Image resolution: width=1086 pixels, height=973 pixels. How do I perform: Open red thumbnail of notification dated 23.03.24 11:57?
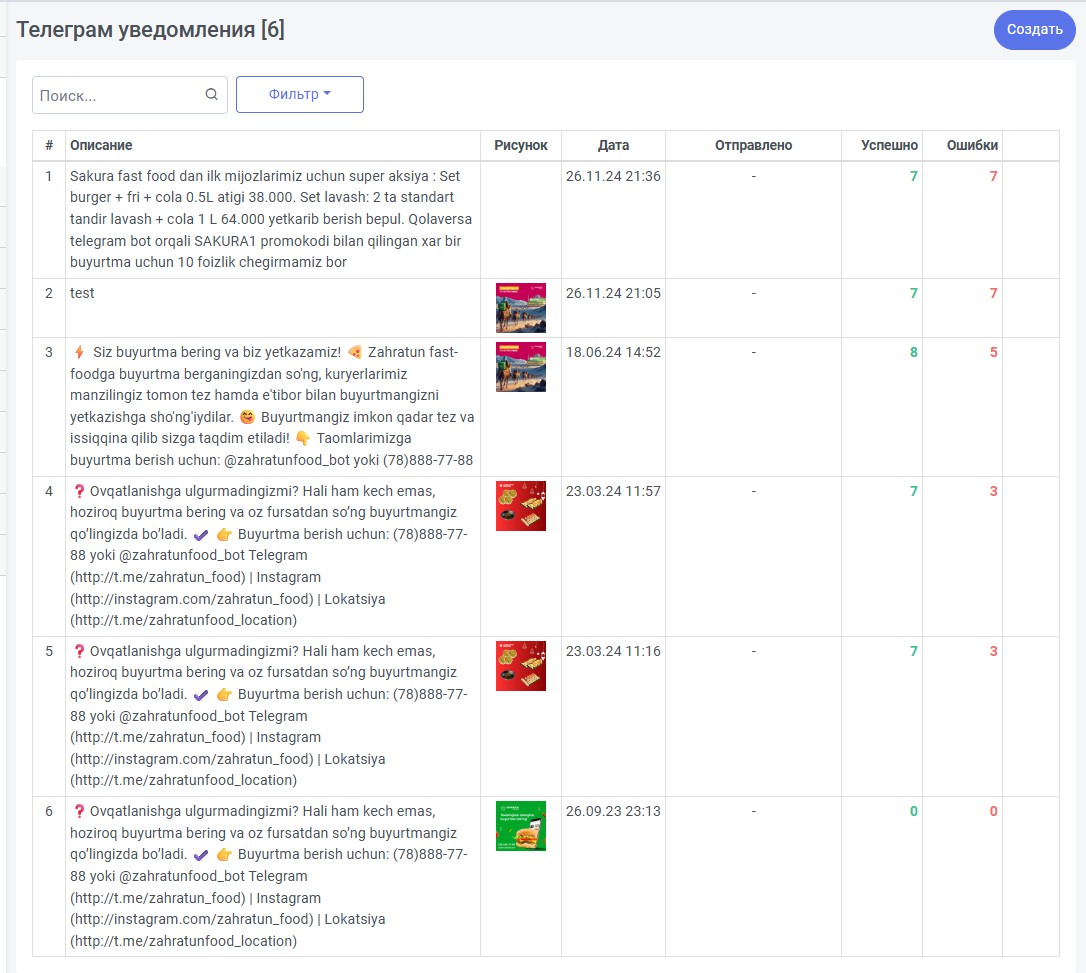521,506
